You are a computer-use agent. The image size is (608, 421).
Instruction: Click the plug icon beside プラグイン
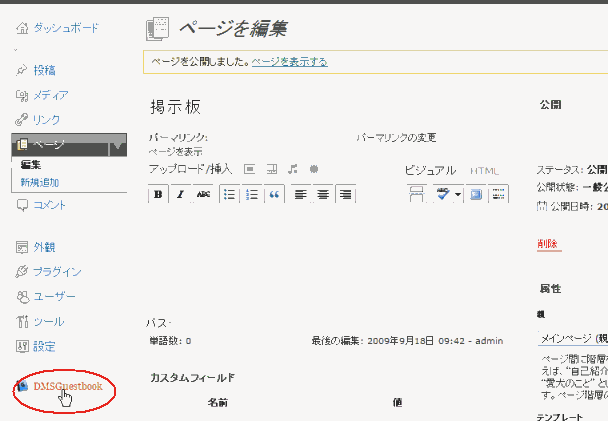pyautogui.click(x=22, y=272)
